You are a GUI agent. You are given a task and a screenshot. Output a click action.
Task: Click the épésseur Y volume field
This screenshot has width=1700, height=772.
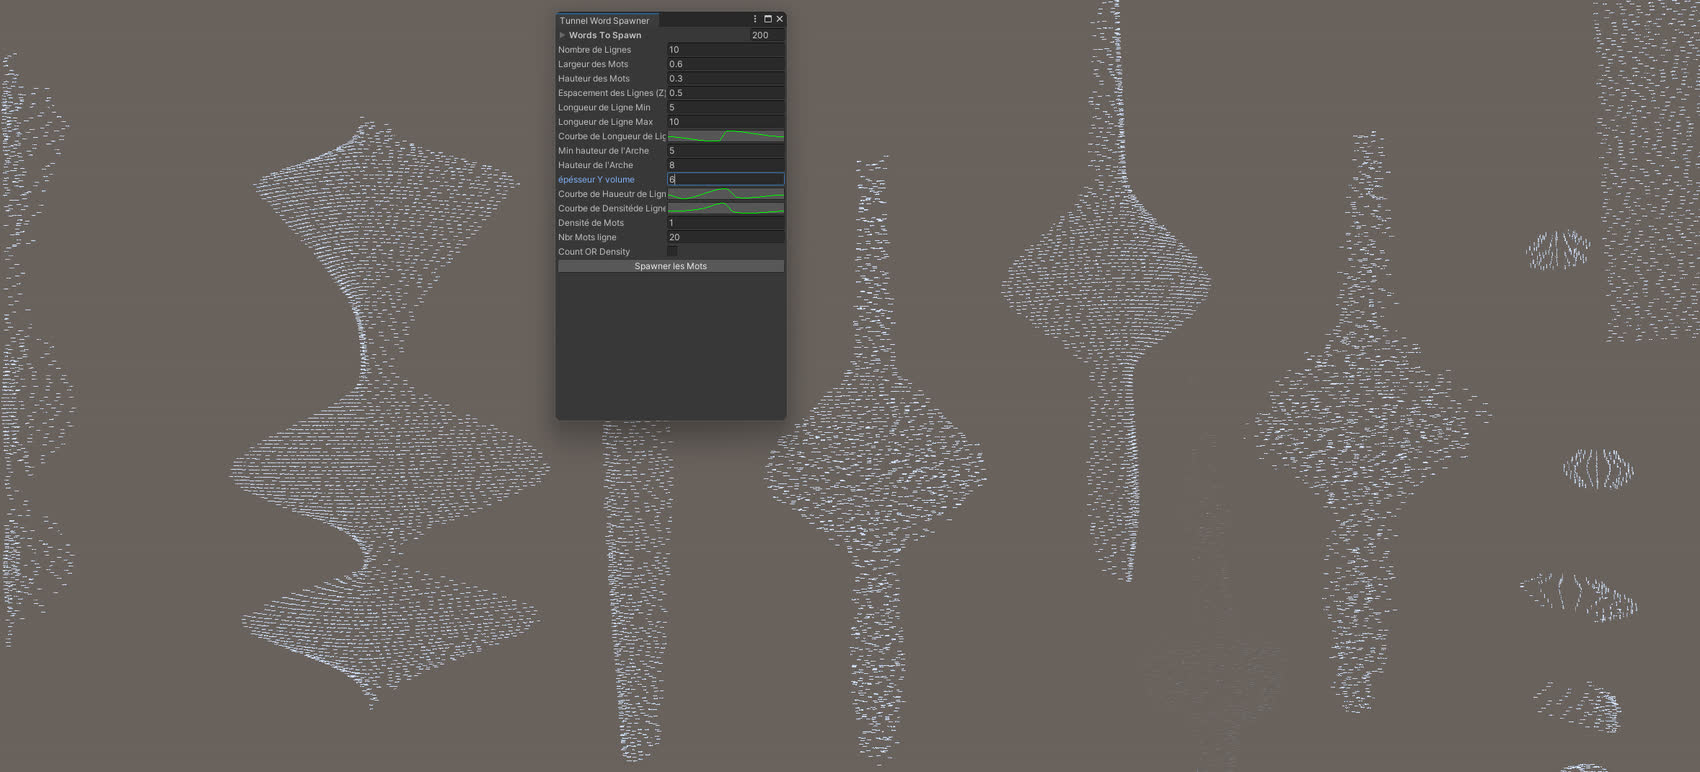726,179
